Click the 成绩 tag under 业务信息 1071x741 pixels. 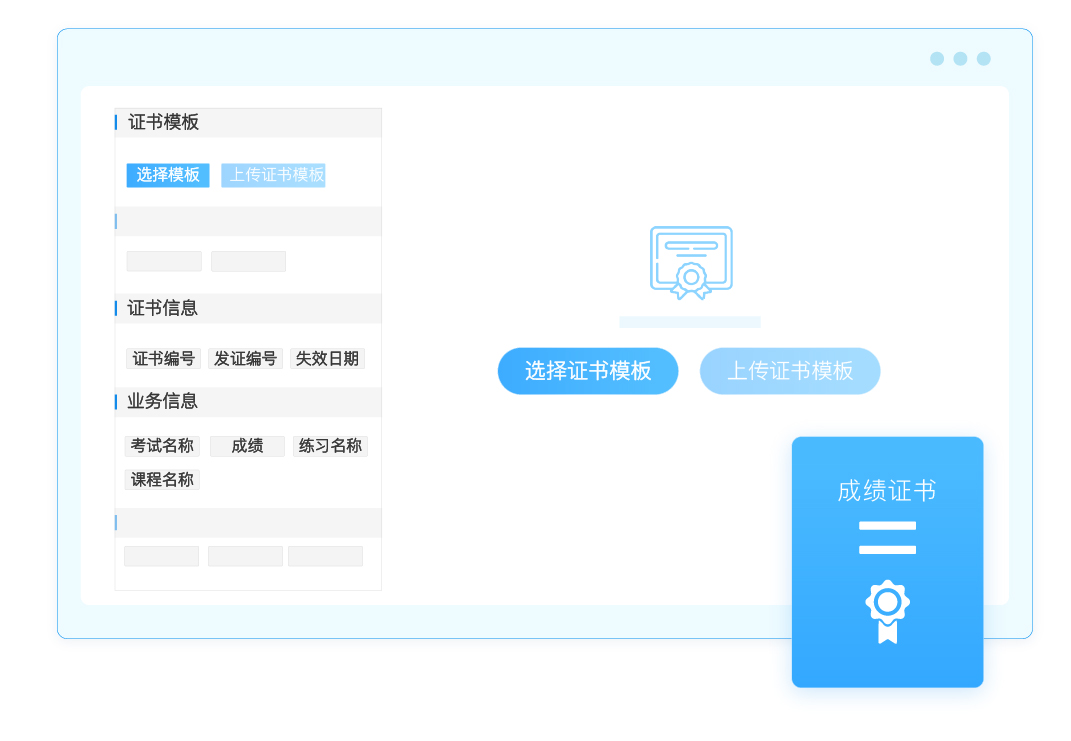[x=247, y=446]
